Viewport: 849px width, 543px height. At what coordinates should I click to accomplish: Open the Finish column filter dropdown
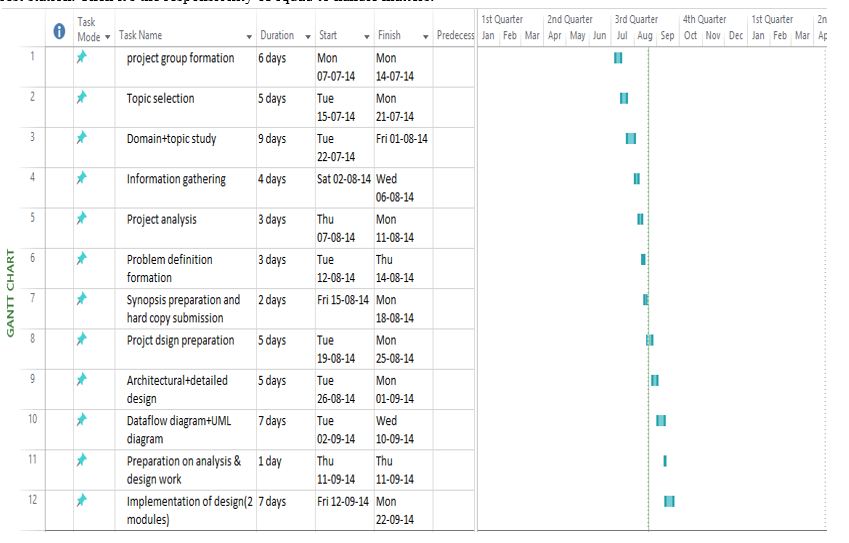(x=426, y=37)
